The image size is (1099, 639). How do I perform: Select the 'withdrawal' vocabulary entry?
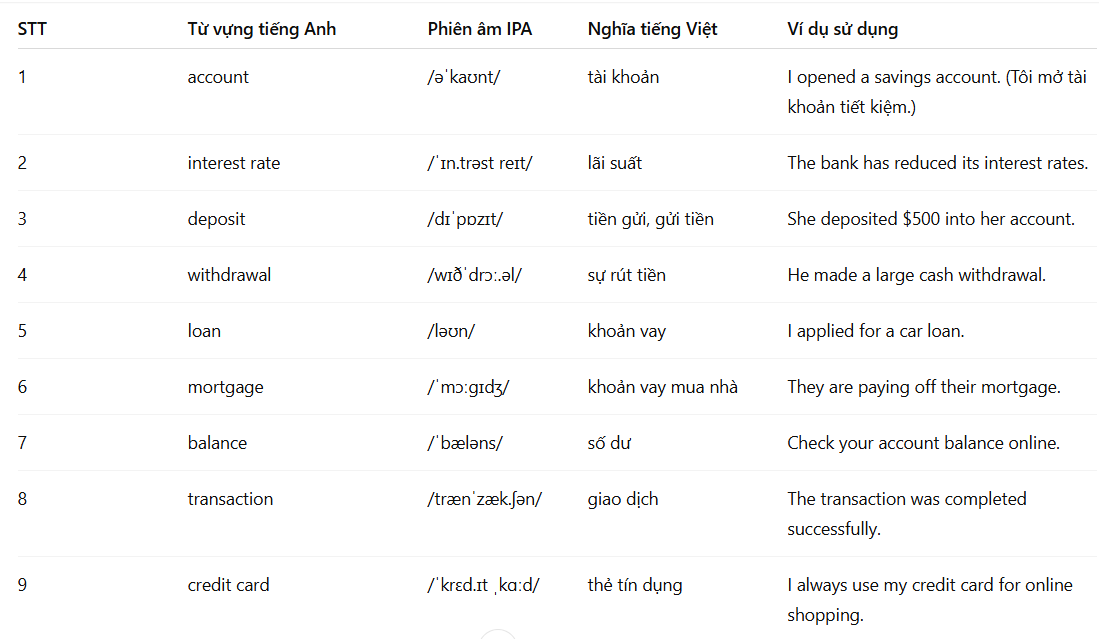[x=229, y=275]
